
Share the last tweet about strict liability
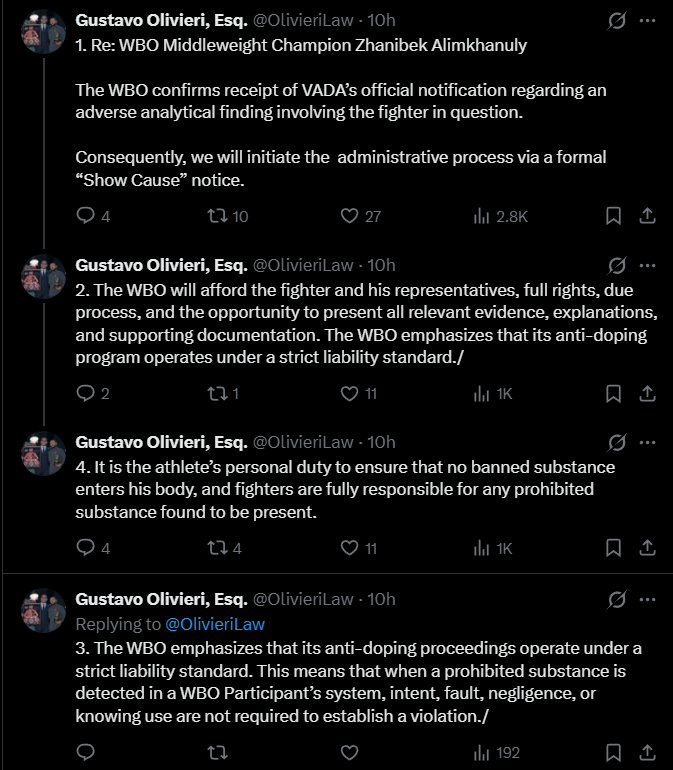tap(647, 752)
